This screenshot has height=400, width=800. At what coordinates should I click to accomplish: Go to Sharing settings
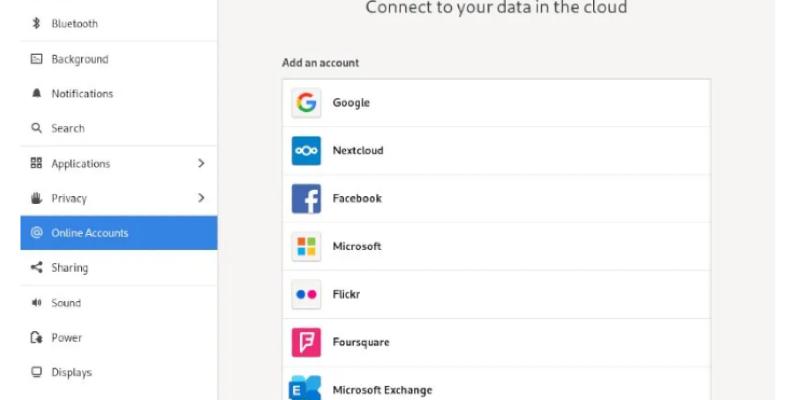(x=70, y=268)
